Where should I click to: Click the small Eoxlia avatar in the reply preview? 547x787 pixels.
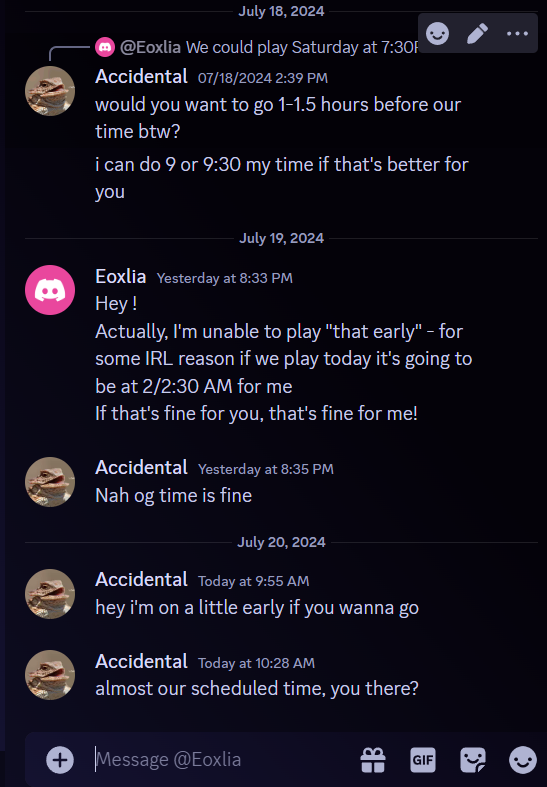(105, 47)
